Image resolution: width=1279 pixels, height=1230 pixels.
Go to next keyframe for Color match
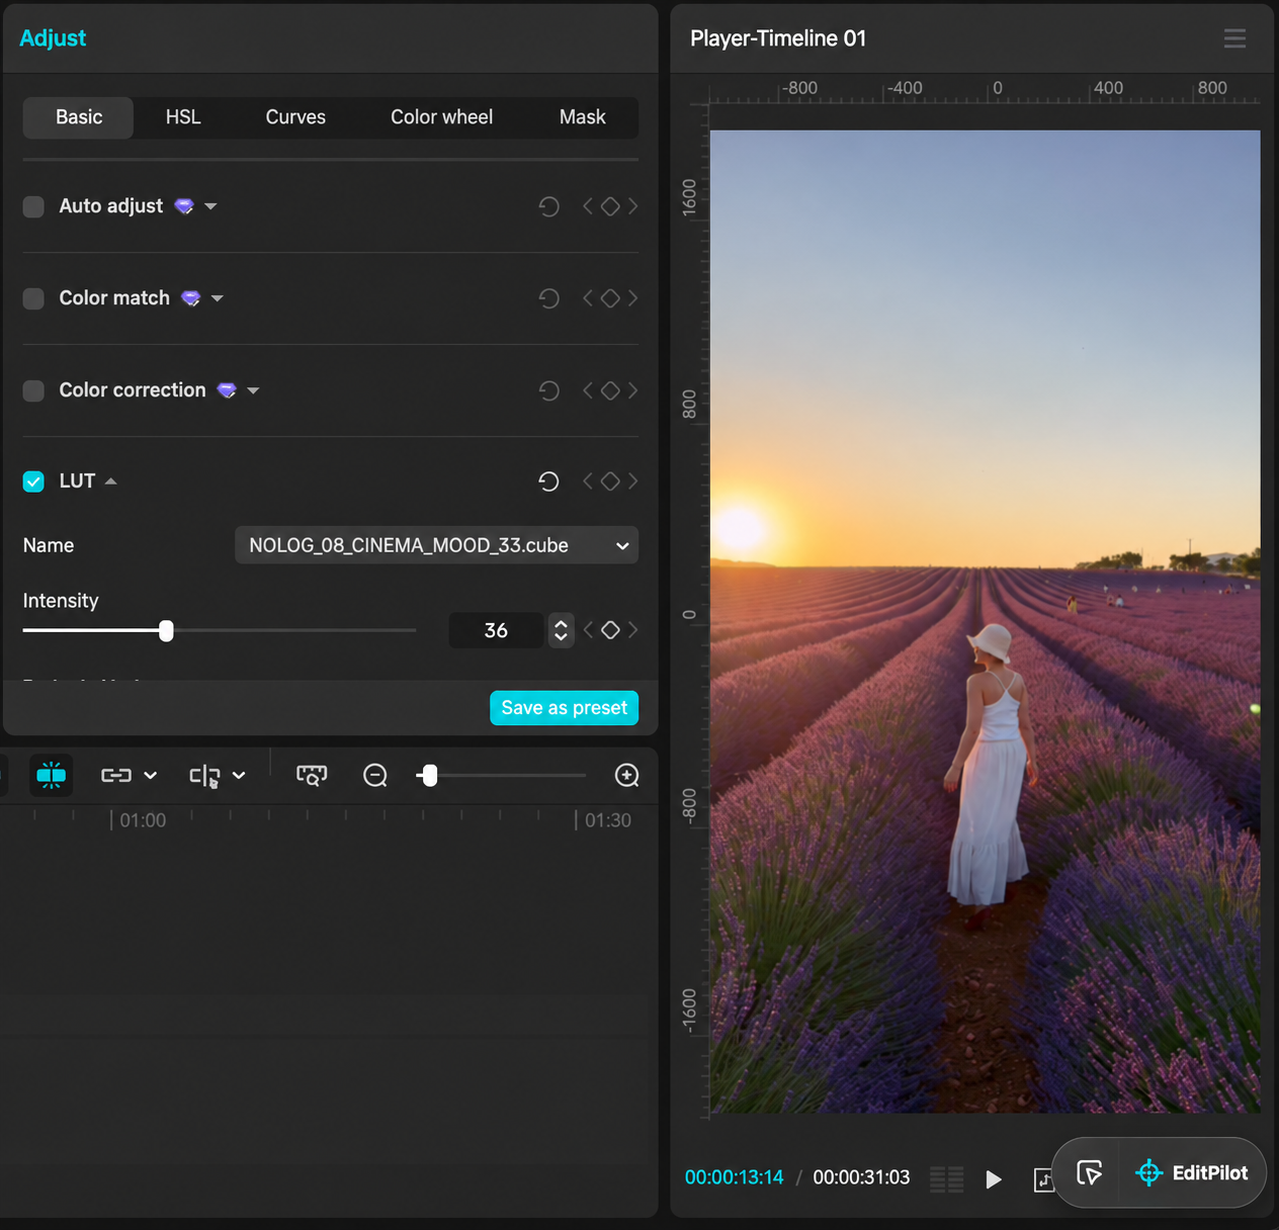632,298
